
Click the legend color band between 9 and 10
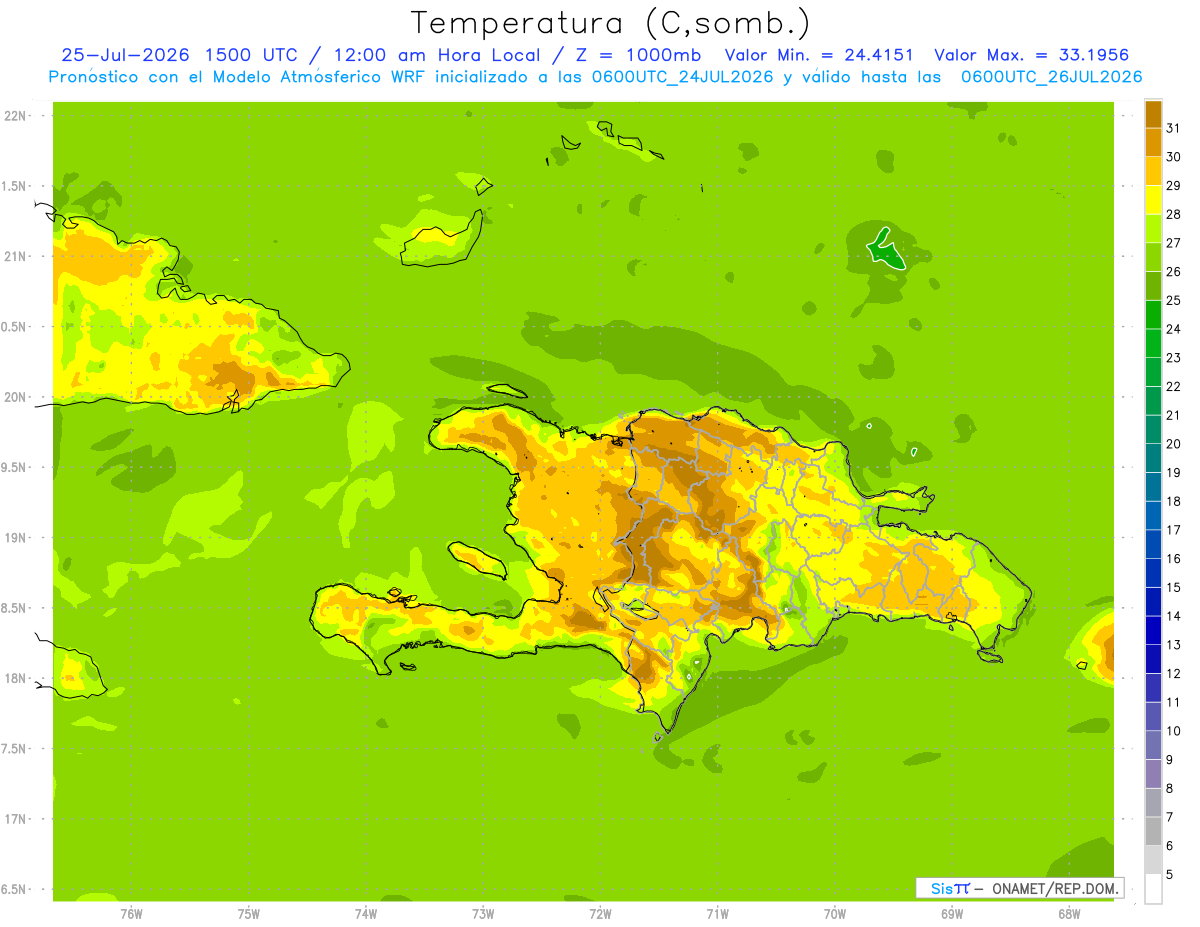(x=1153, y=745)
